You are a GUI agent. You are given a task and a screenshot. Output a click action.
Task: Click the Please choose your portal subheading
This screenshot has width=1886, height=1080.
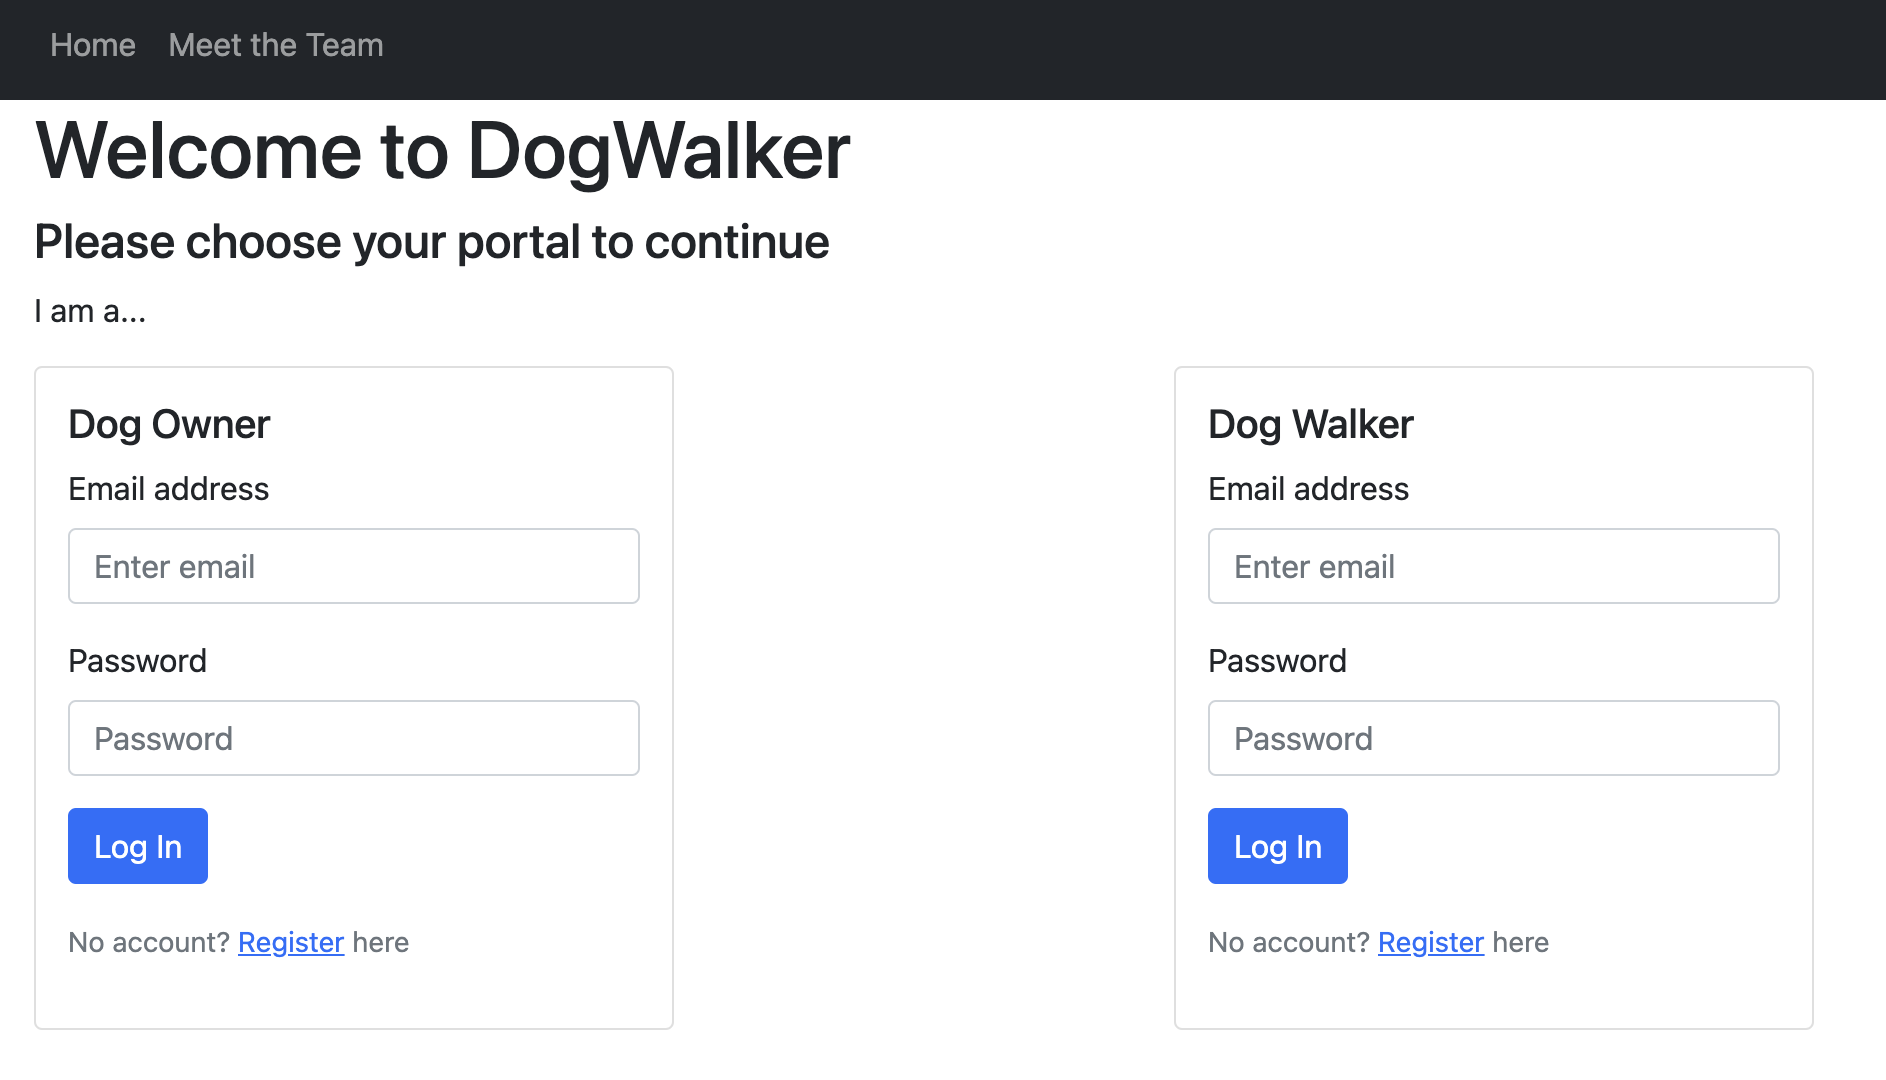point(432,242)
